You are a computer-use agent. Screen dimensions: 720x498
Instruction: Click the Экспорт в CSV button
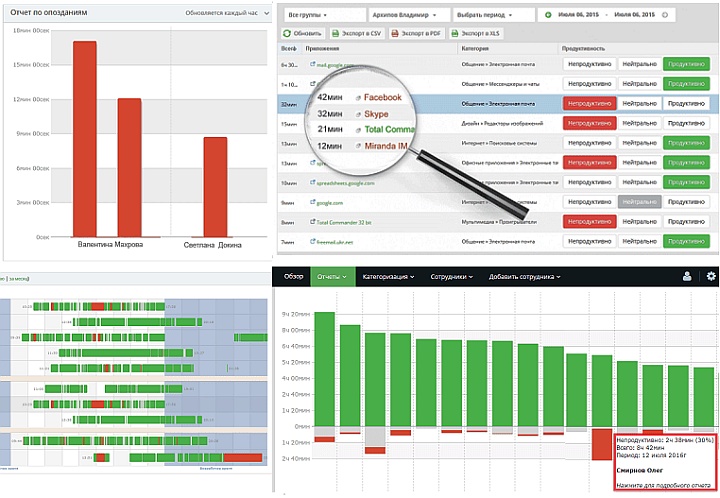[357, 34]
